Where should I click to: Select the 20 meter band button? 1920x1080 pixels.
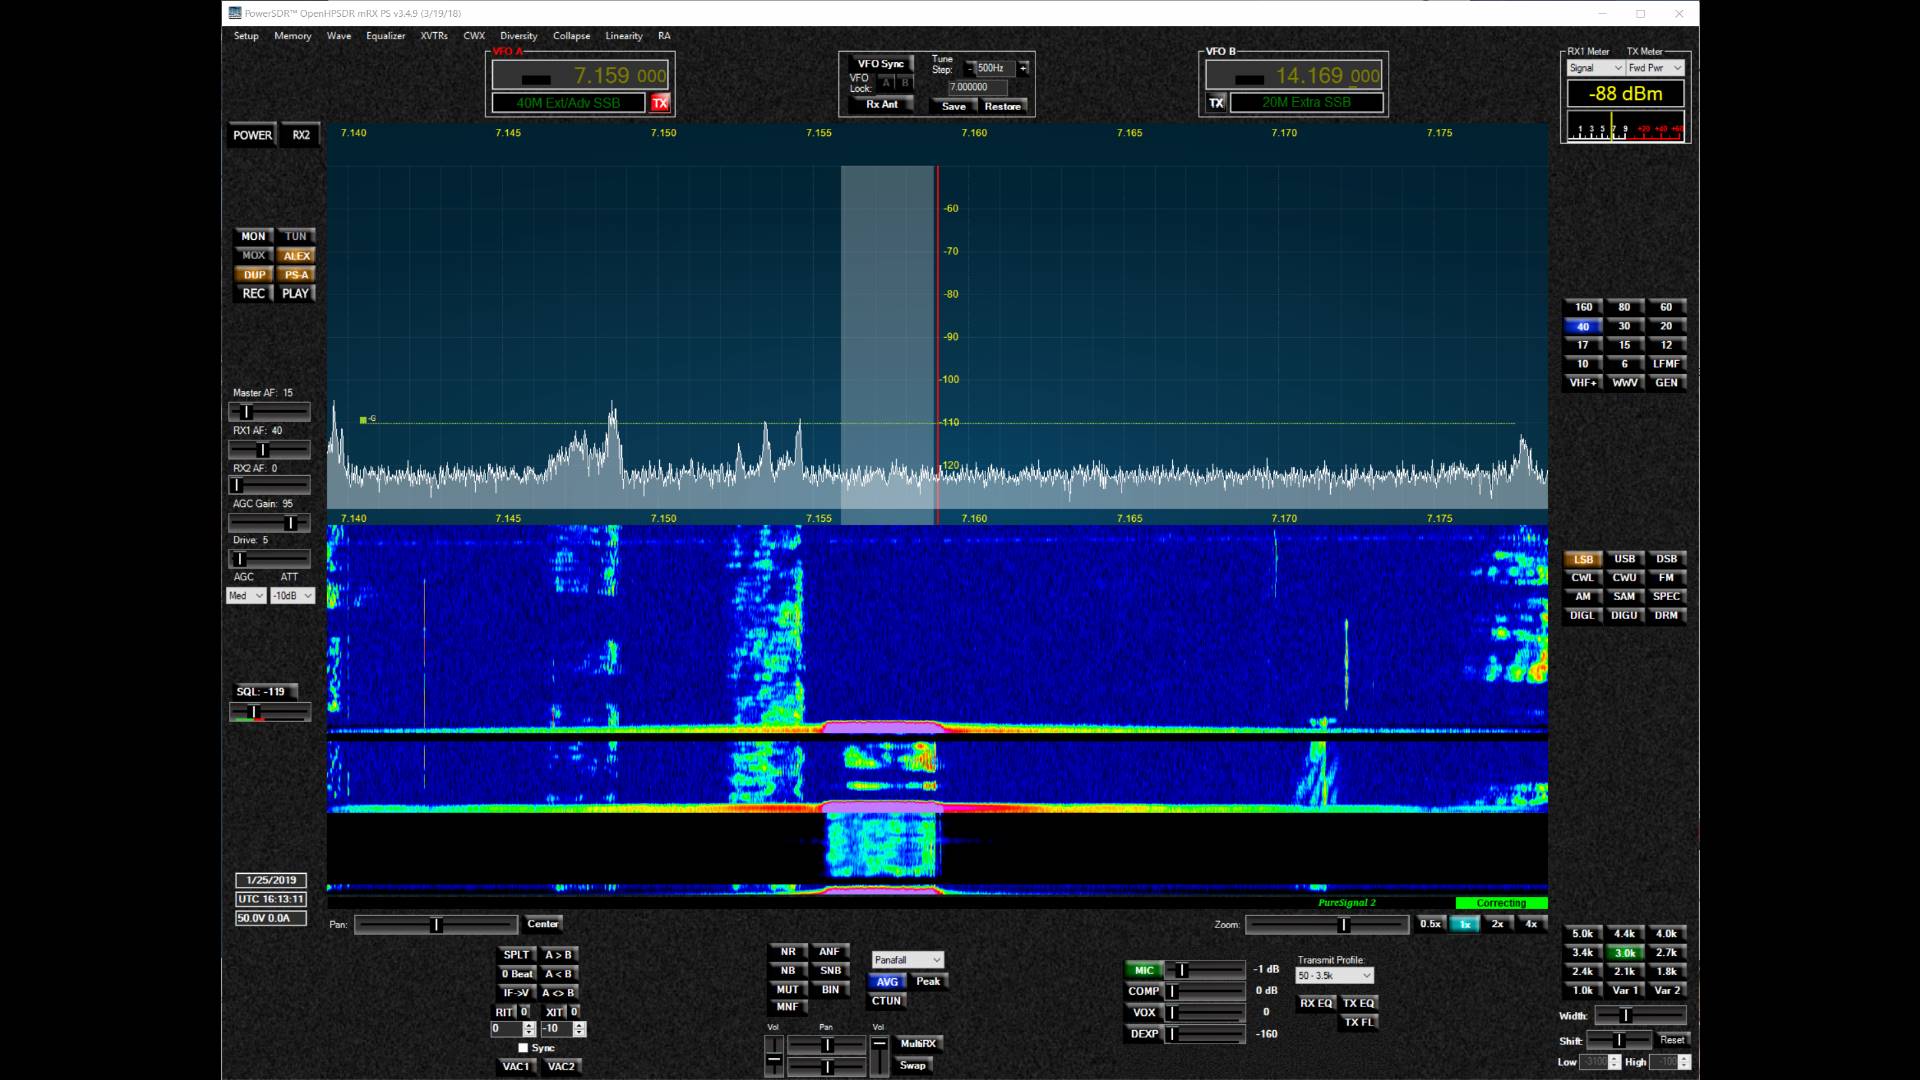coord(1666,326)
